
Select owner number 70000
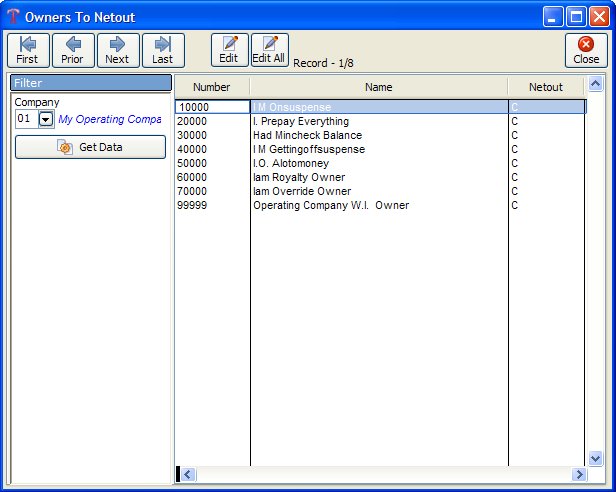click(x=192, y=191)
